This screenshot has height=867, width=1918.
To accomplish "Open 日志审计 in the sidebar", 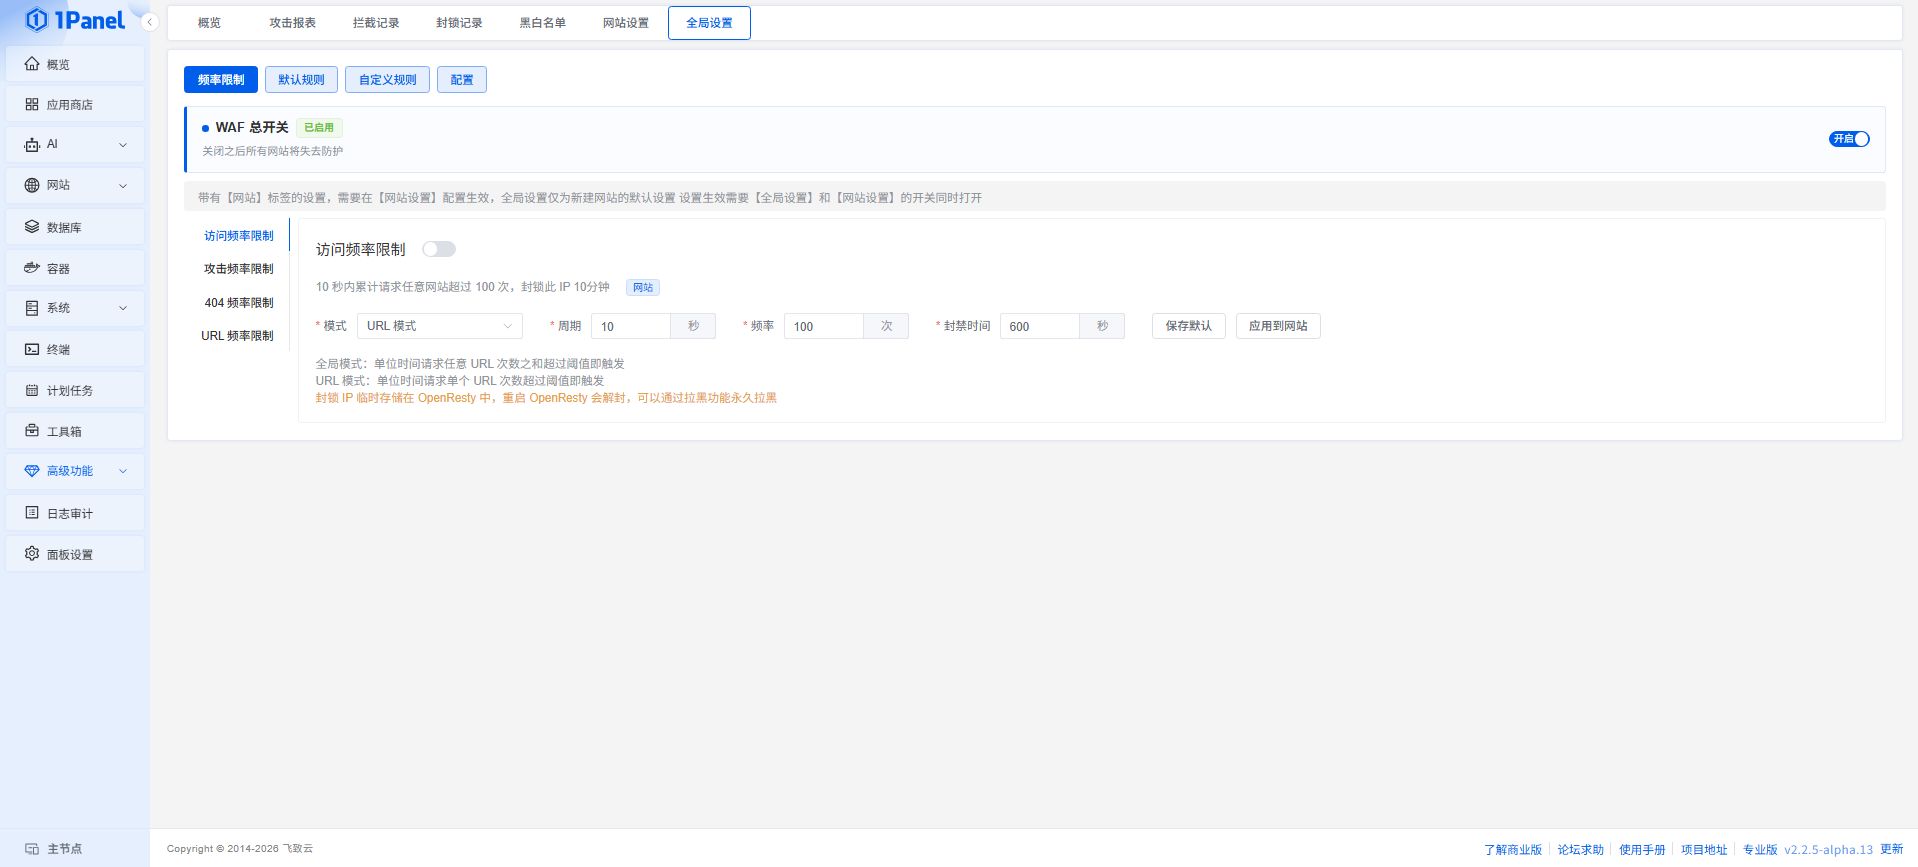I will click(x=75, y=513).
